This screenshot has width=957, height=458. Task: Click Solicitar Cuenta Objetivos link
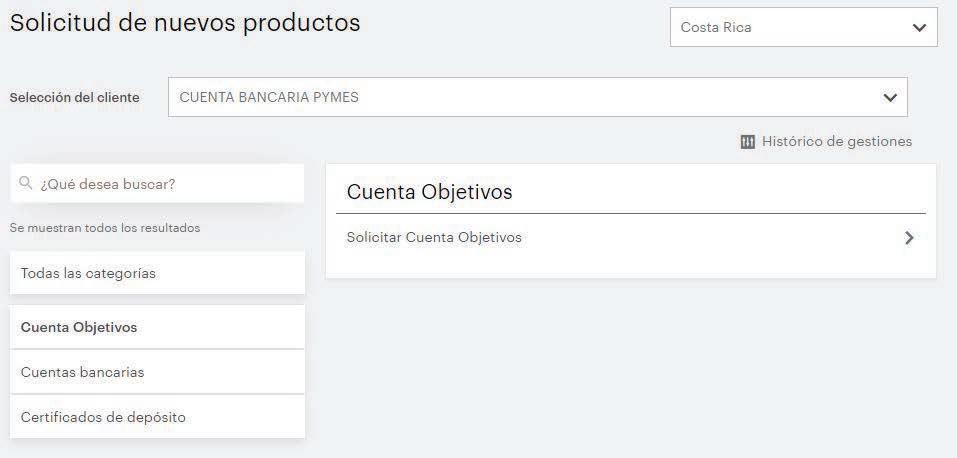click(x=434, y=238)
